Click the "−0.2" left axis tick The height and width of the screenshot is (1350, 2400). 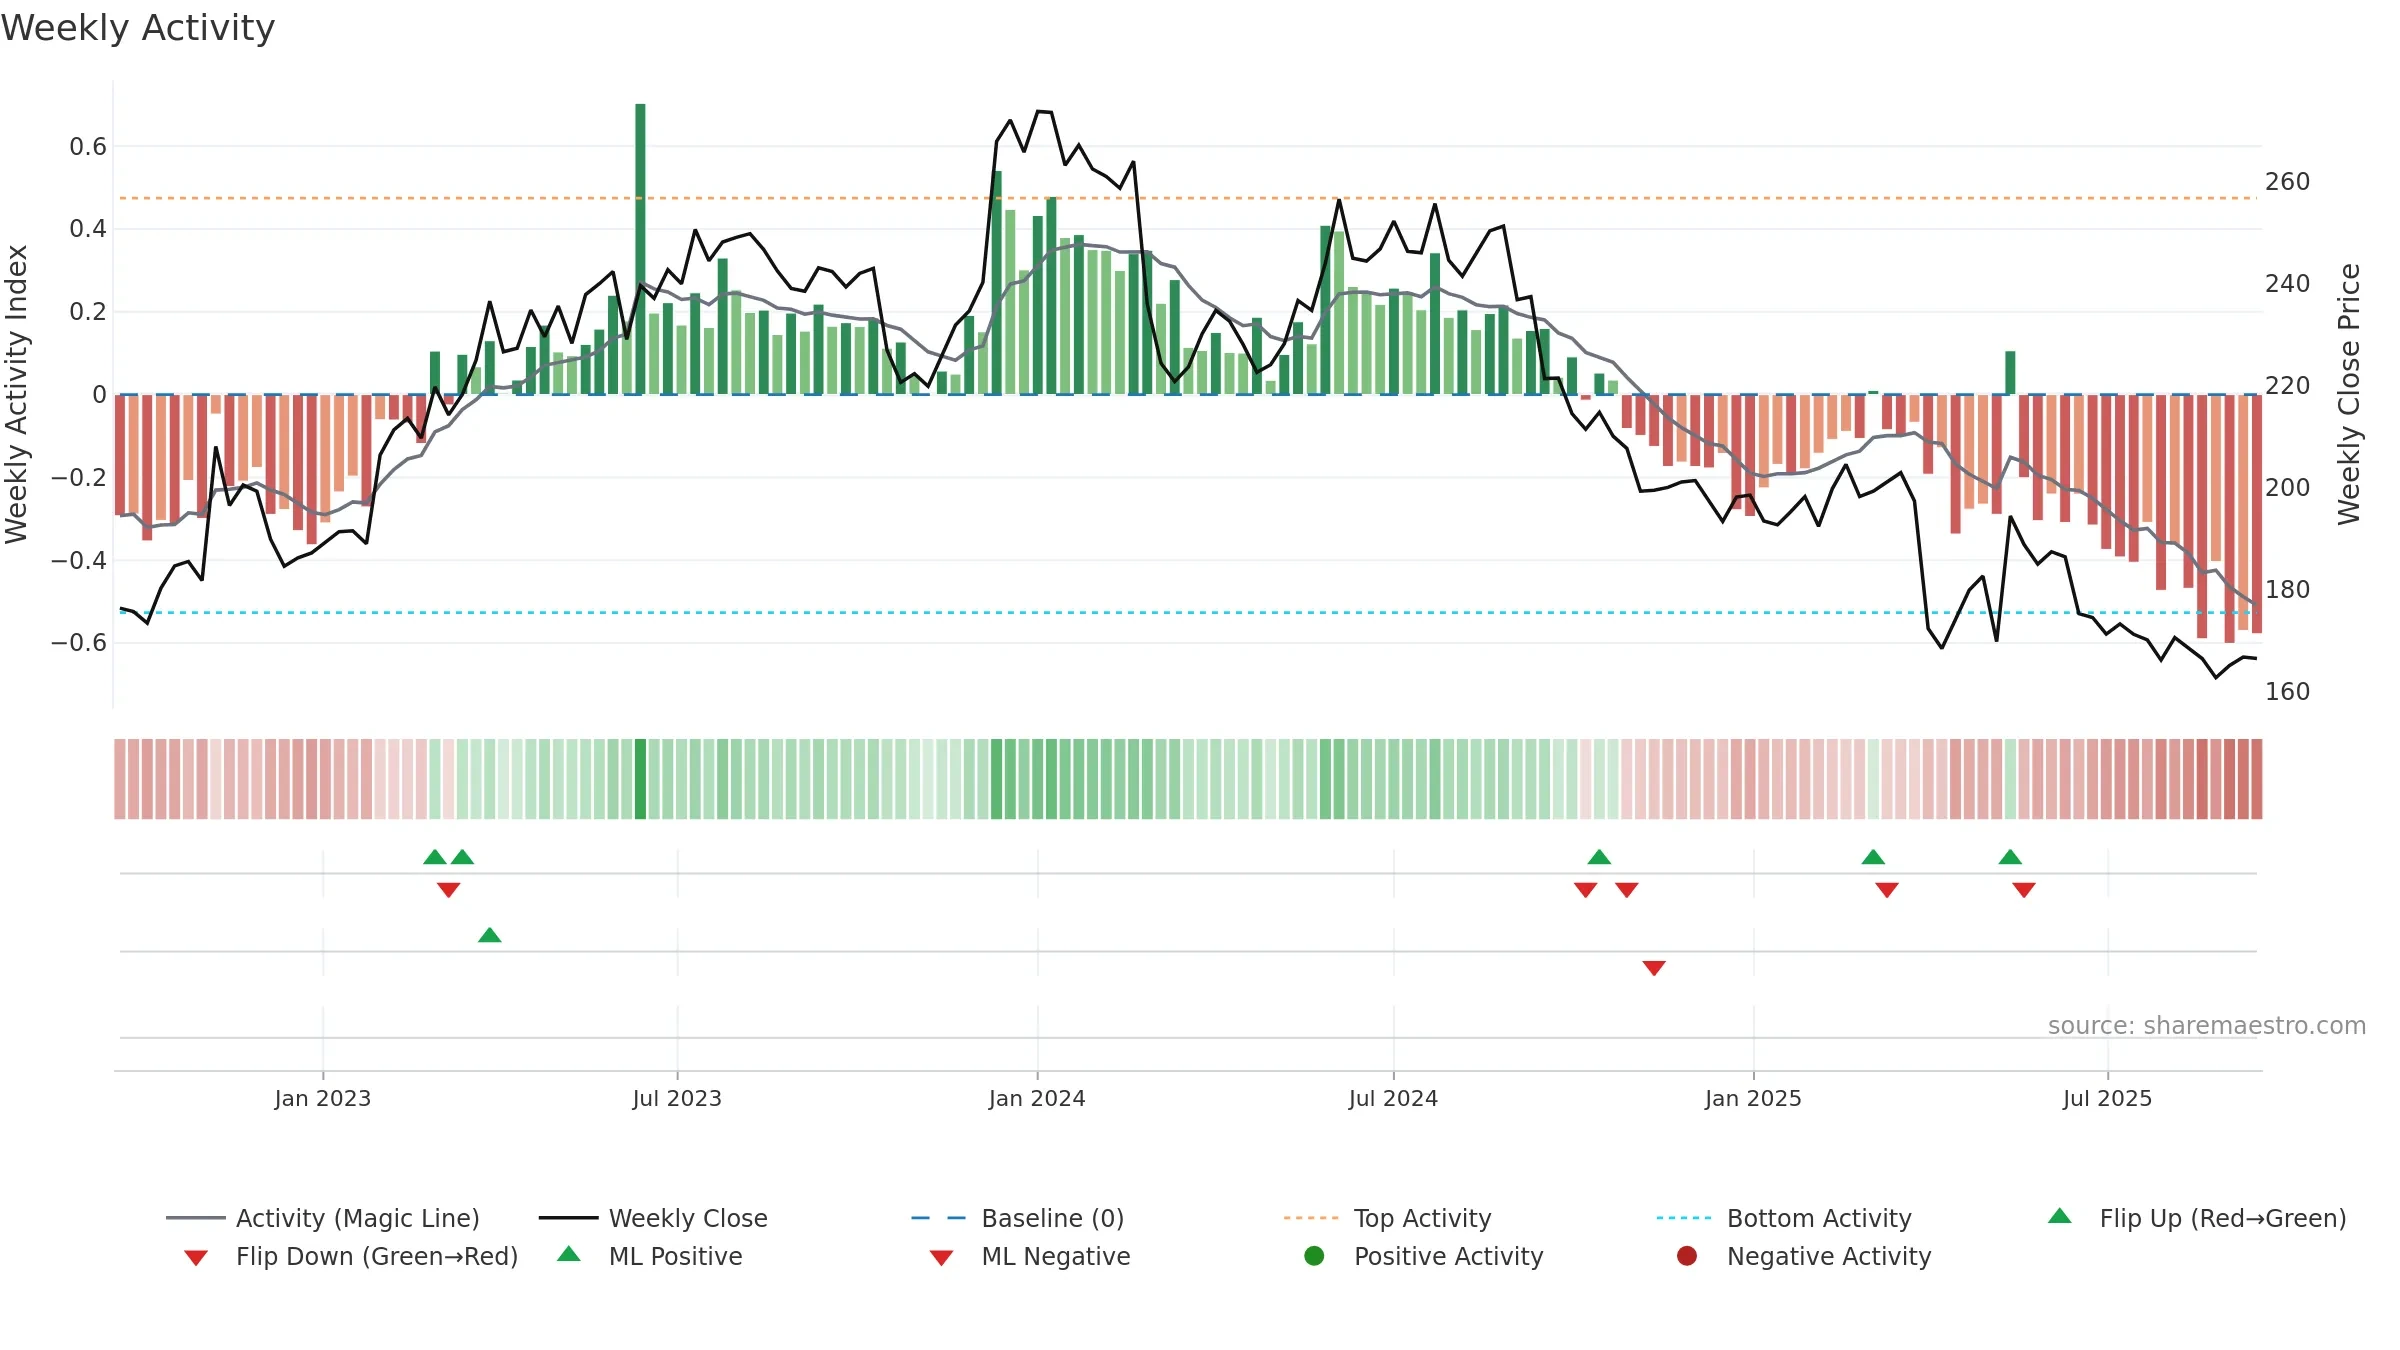[79, 477]
